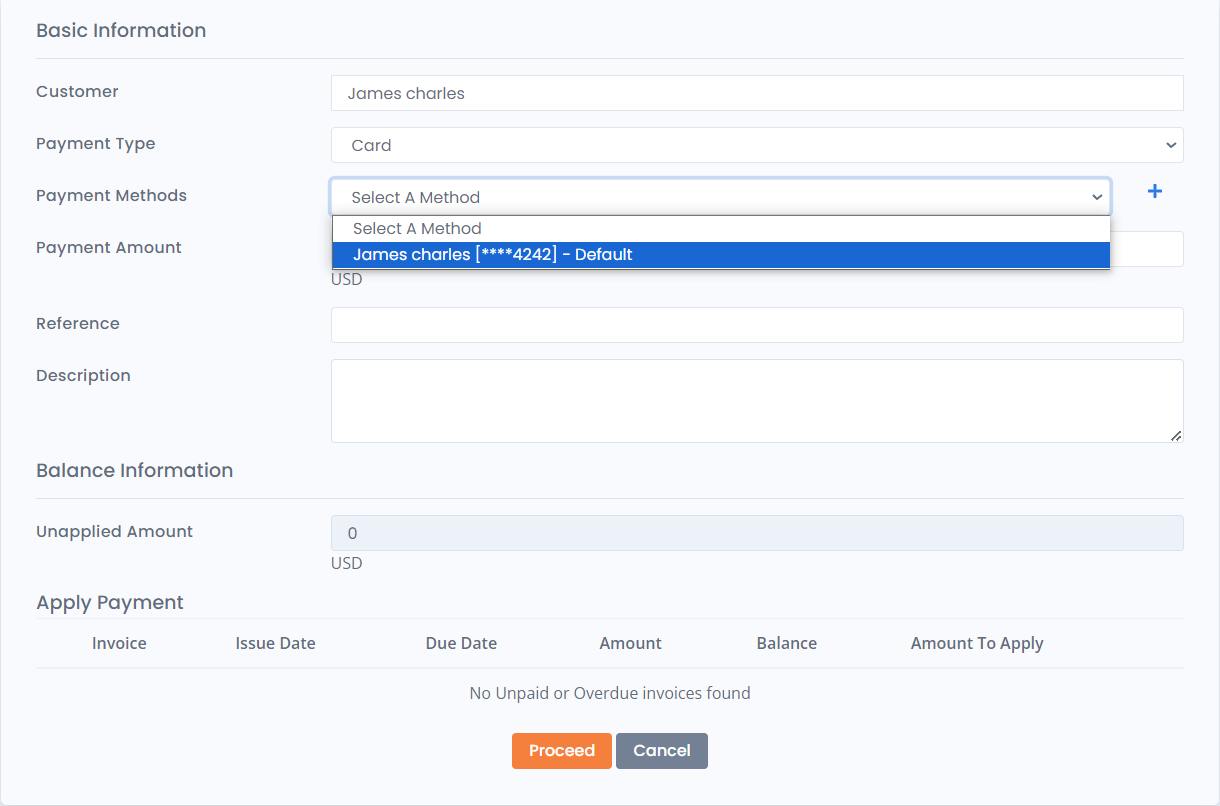Viewport: 1220px width, 806px height.
Task: Click the Basic Information section heading
Action: [121, 30]
